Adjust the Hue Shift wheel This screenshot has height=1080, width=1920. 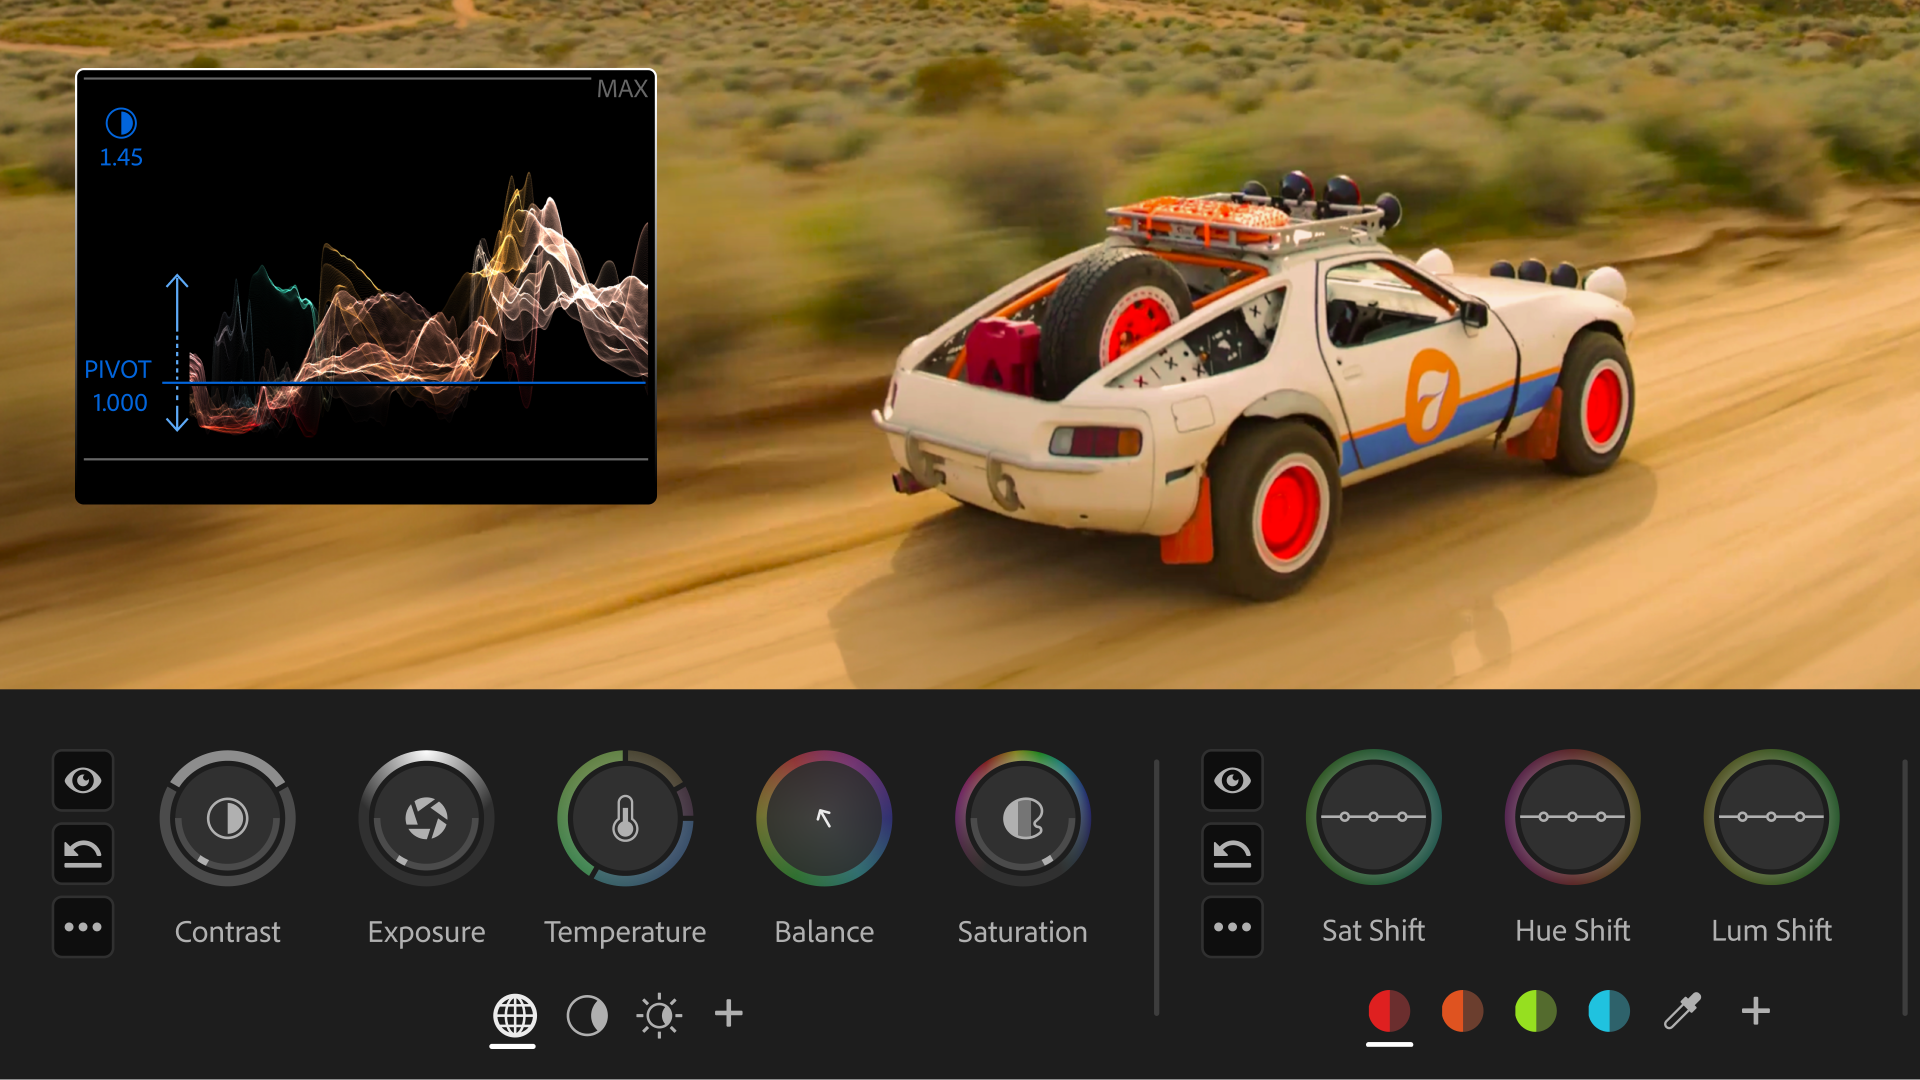tap(1572, 817)
